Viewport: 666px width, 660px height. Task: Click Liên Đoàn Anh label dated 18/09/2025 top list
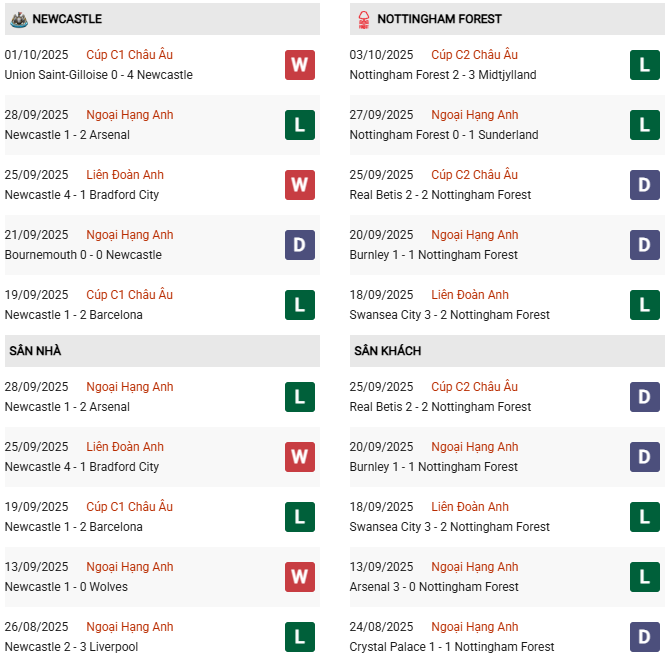(x=470, y=295)
